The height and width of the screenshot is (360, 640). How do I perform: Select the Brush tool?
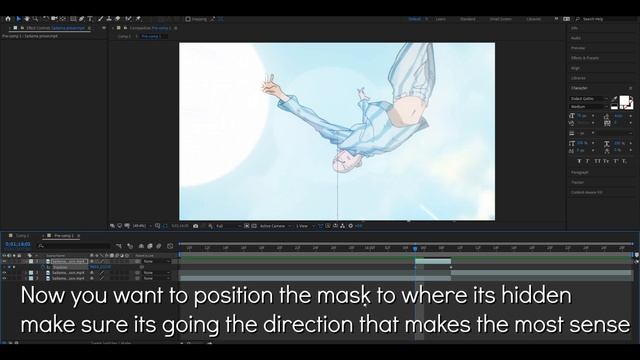pos(100,19)
